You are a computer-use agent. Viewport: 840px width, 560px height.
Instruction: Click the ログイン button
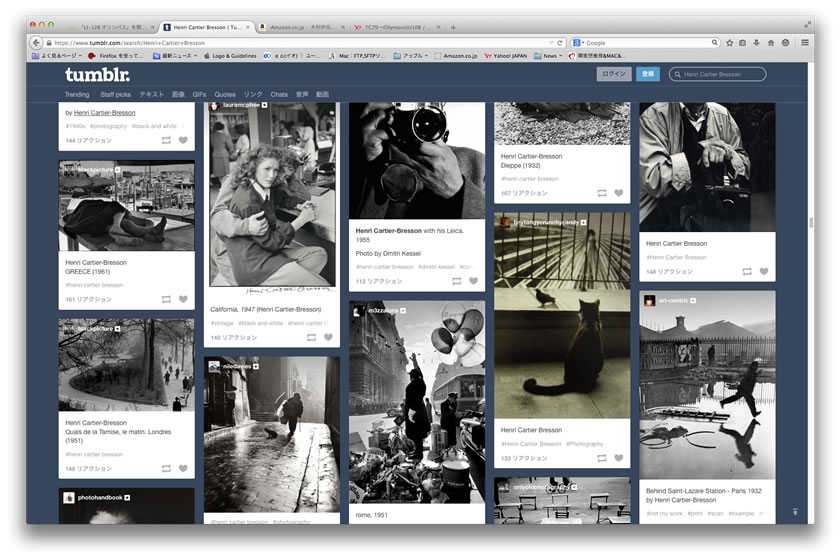tap(614, 74)
